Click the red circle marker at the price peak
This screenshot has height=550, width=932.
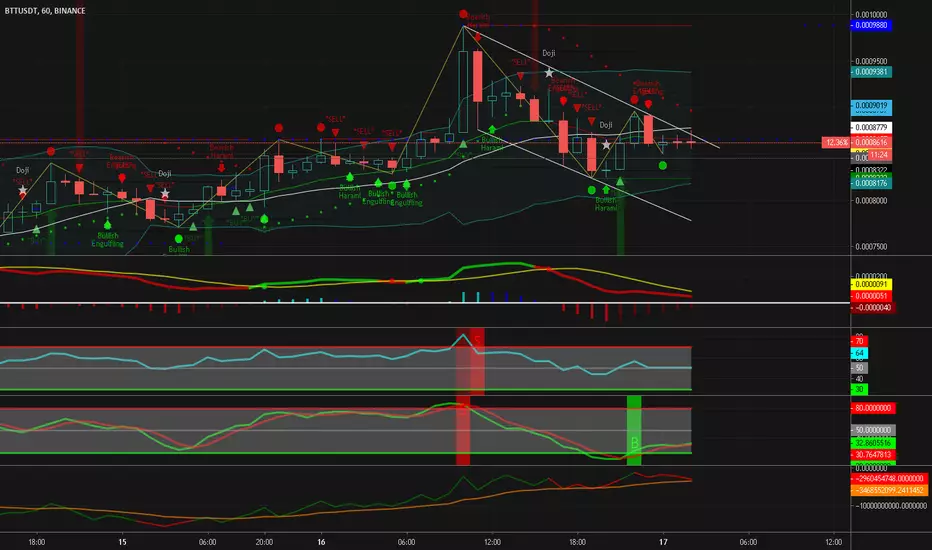(x=464, y=14)
